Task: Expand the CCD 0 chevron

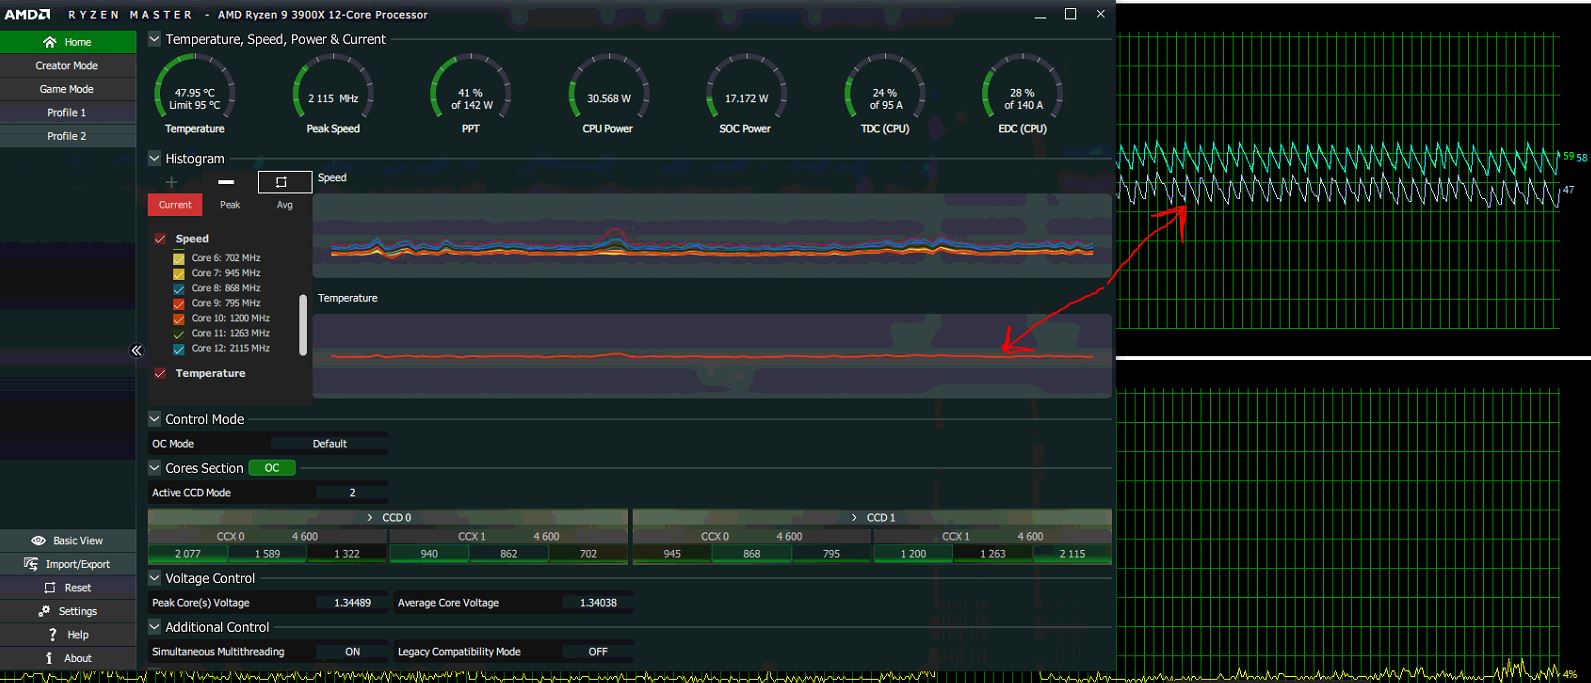Action: [x=370, y=517]
